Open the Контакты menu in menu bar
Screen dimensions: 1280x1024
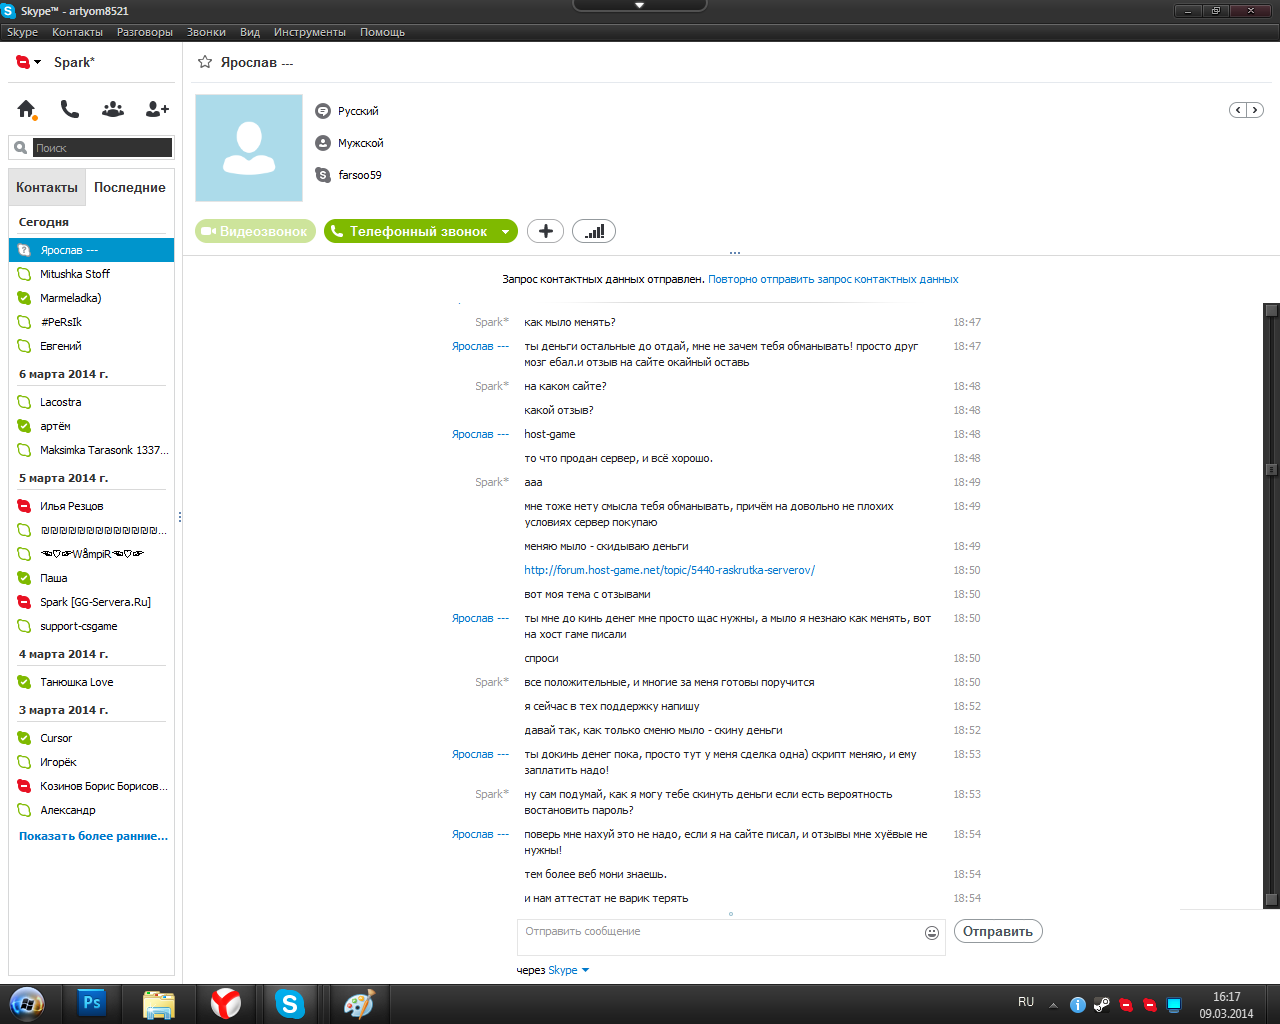tap(77, 32)
